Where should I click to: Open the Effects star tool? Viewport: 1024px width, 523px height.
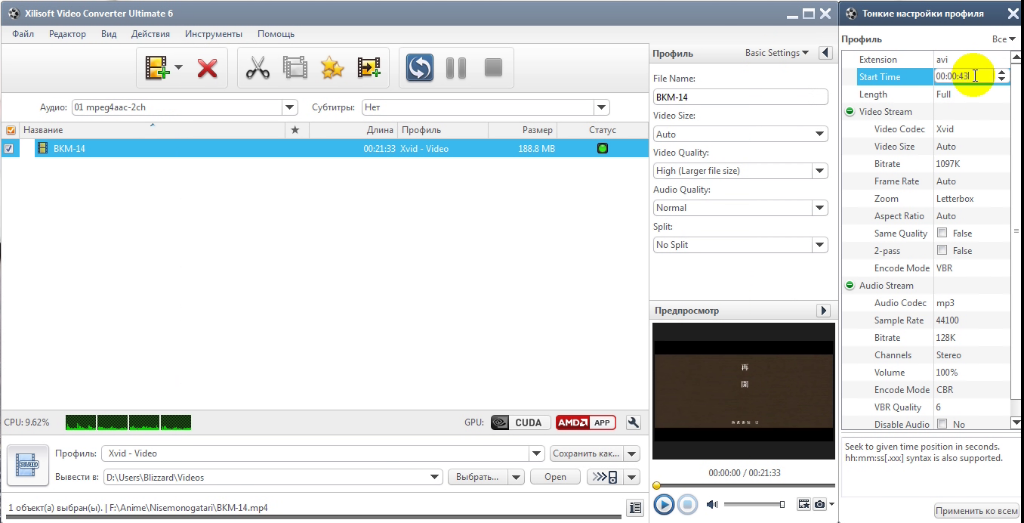point(332,67)
